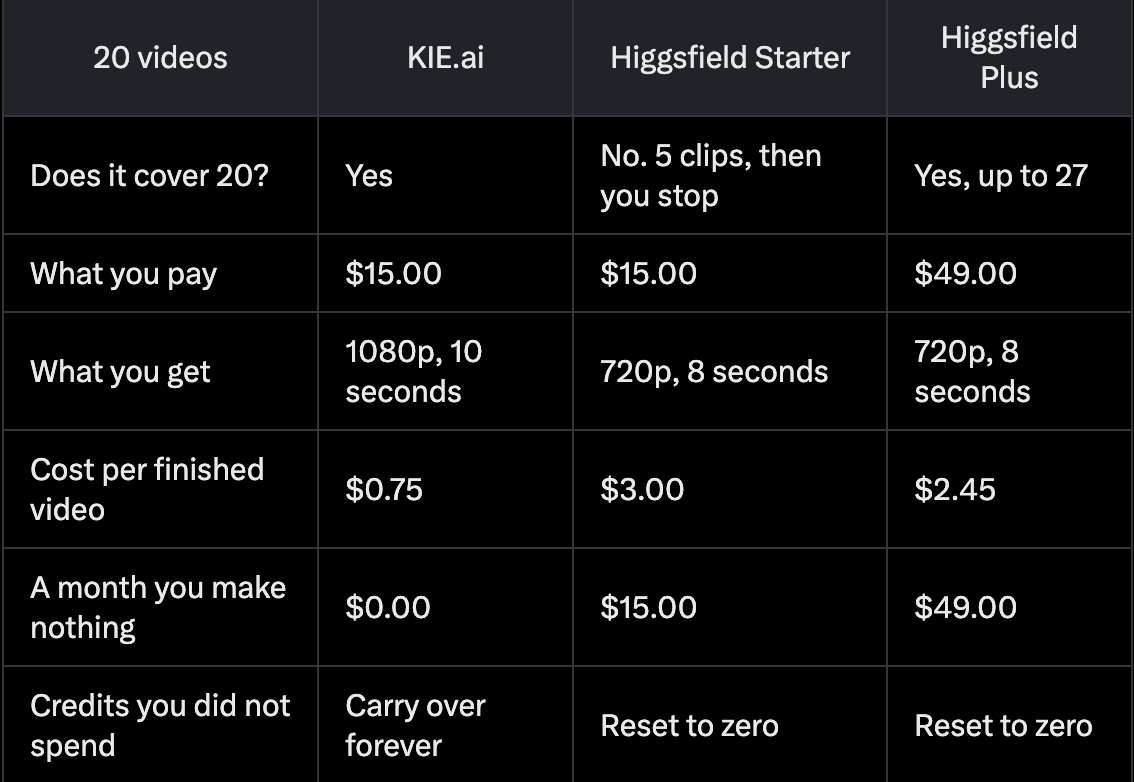Select the 'What you pay' row label

click(124, 273)
